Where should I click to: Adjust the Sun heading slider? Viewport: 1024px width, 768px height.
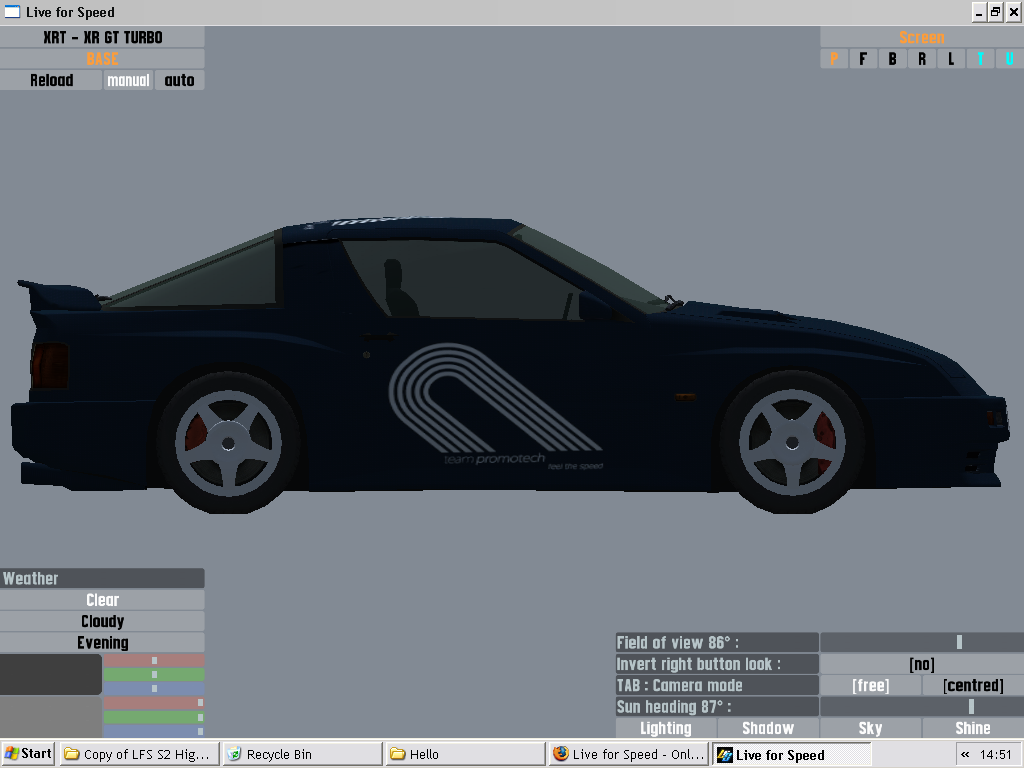click(921, 707)
